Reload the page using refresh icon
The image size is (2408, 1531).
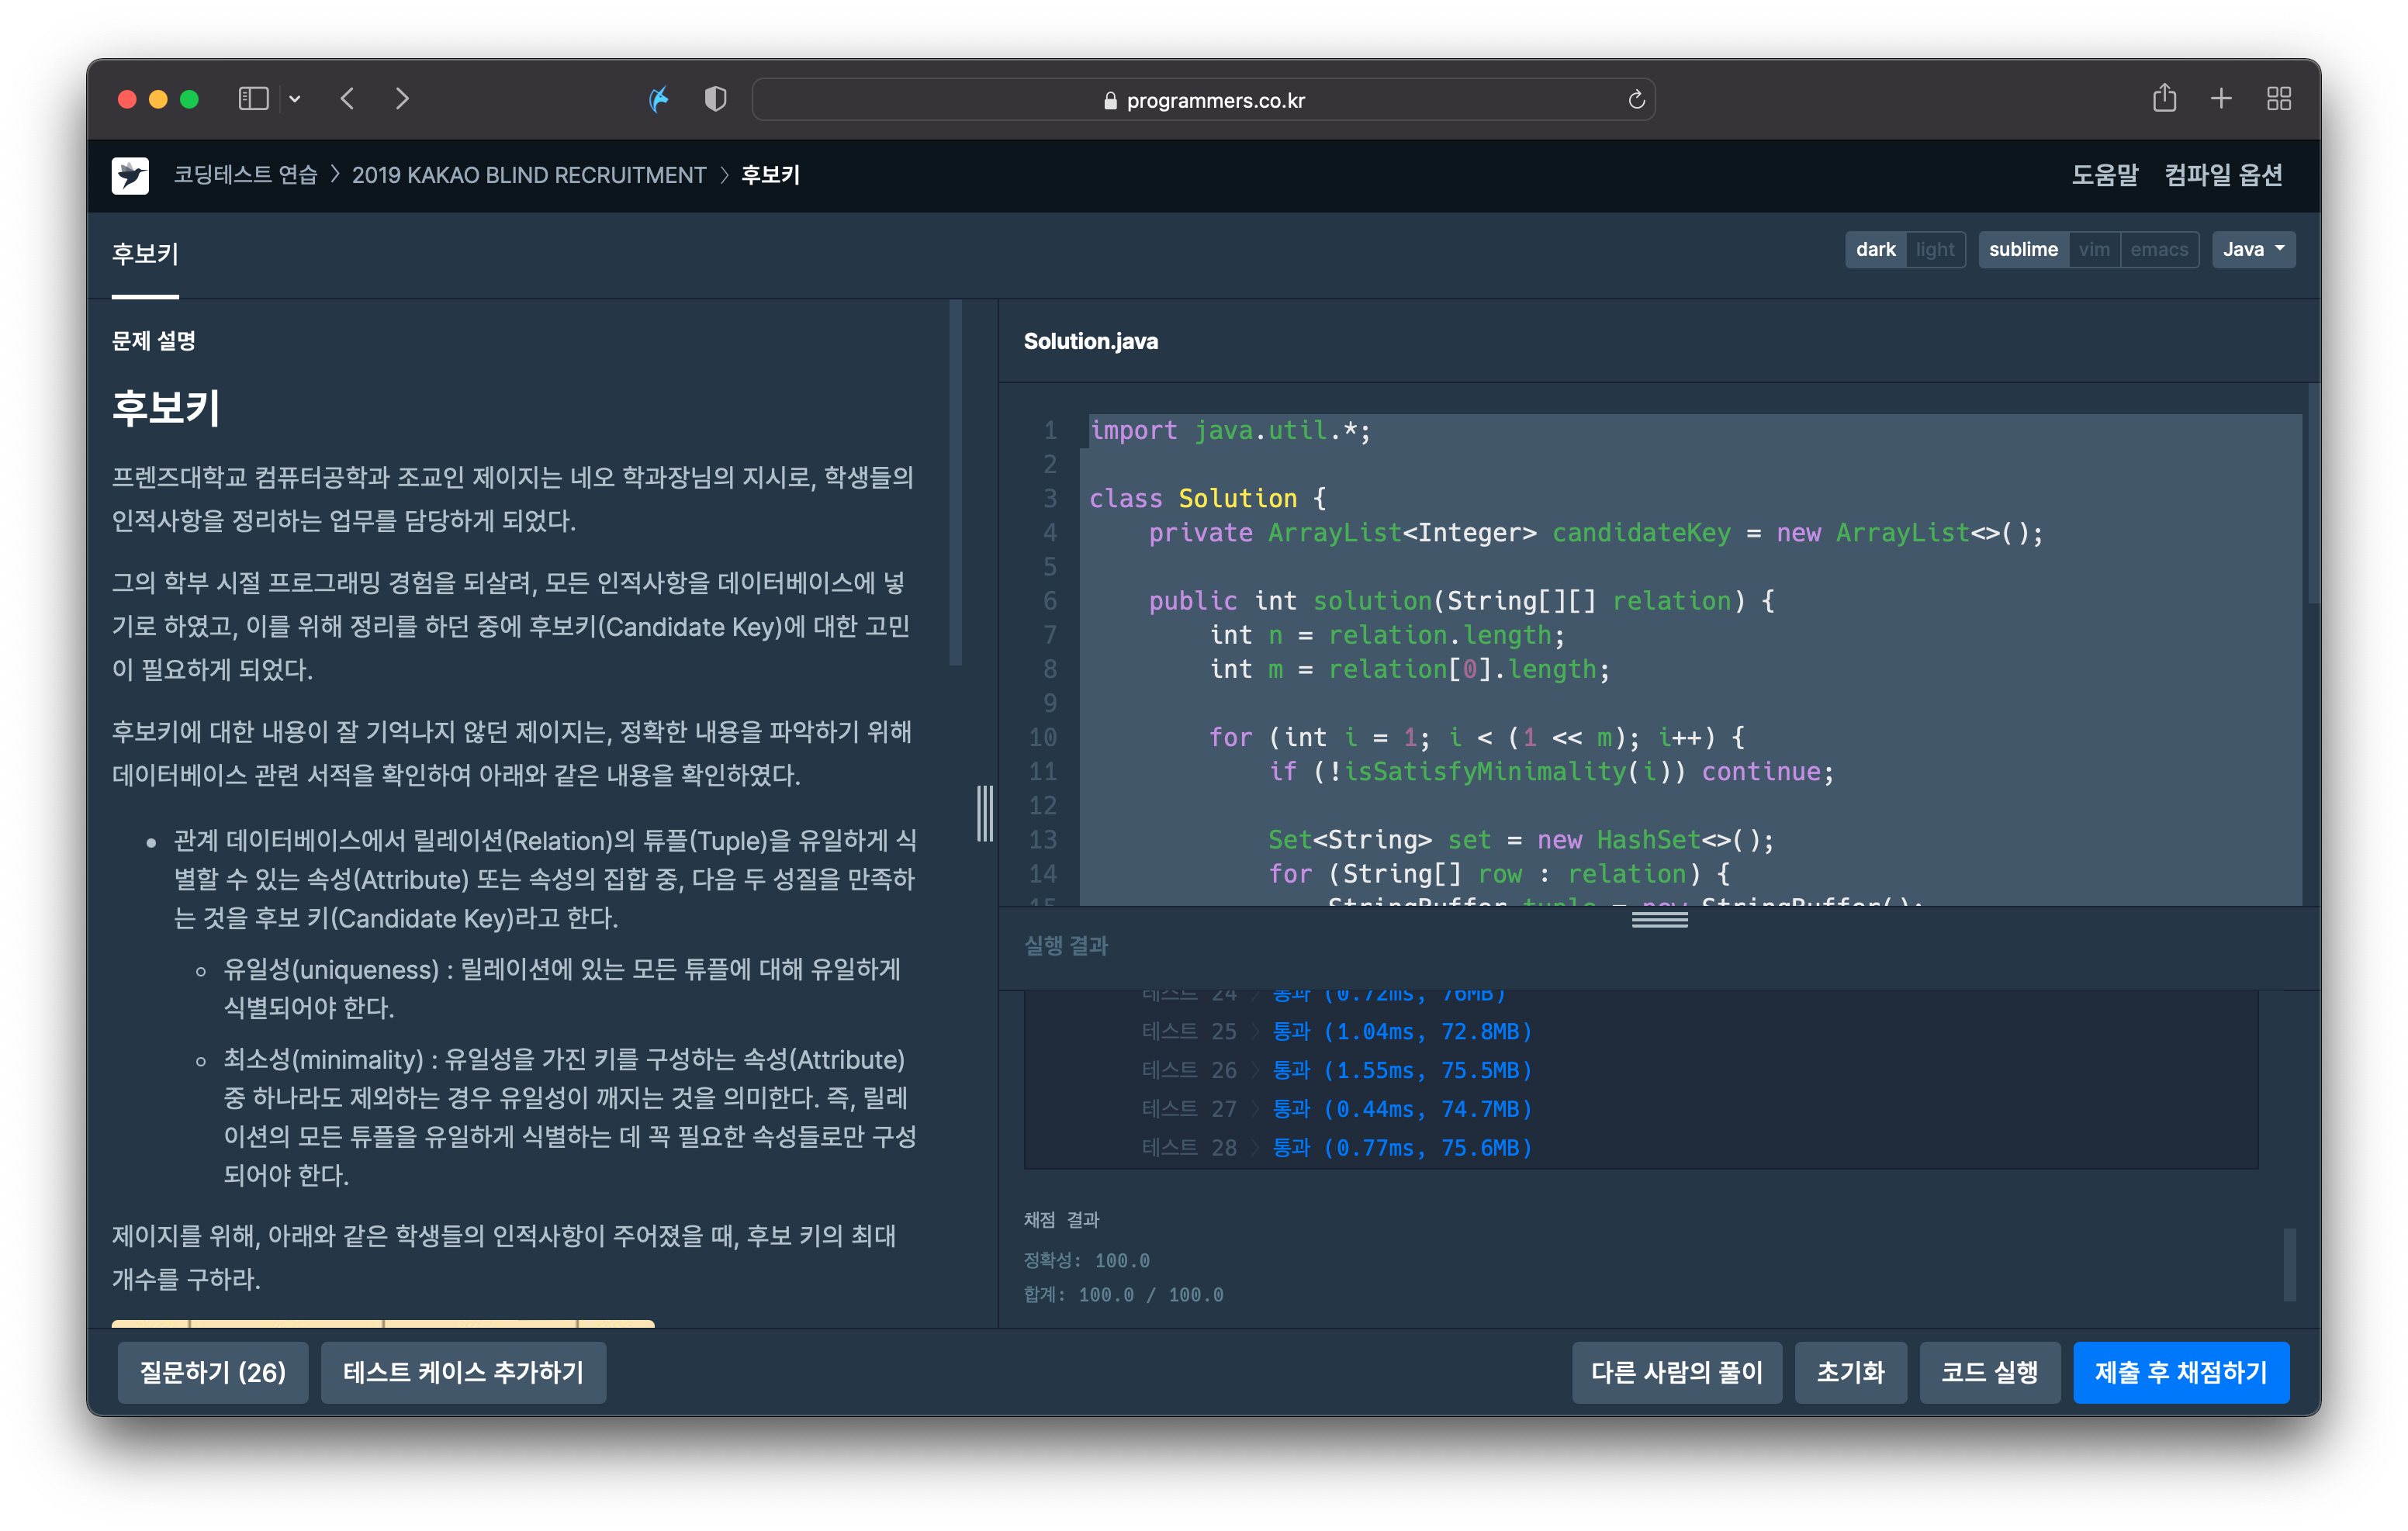pos(1636,100)
